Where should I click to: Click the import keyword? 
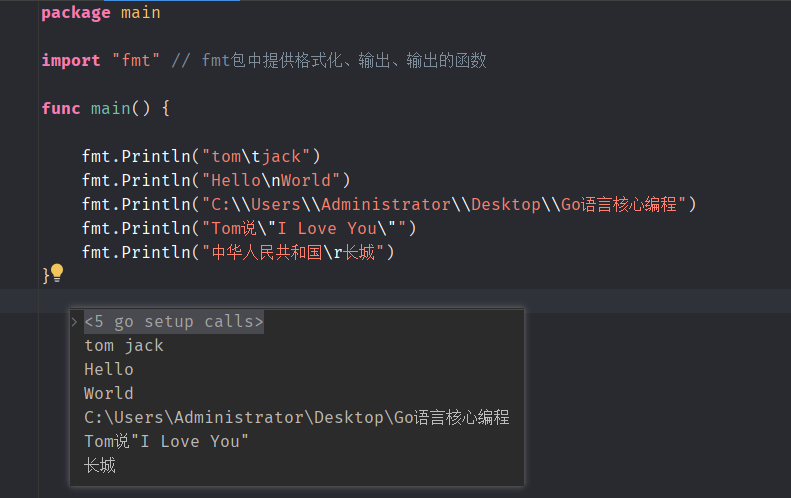tap(71, 61)
